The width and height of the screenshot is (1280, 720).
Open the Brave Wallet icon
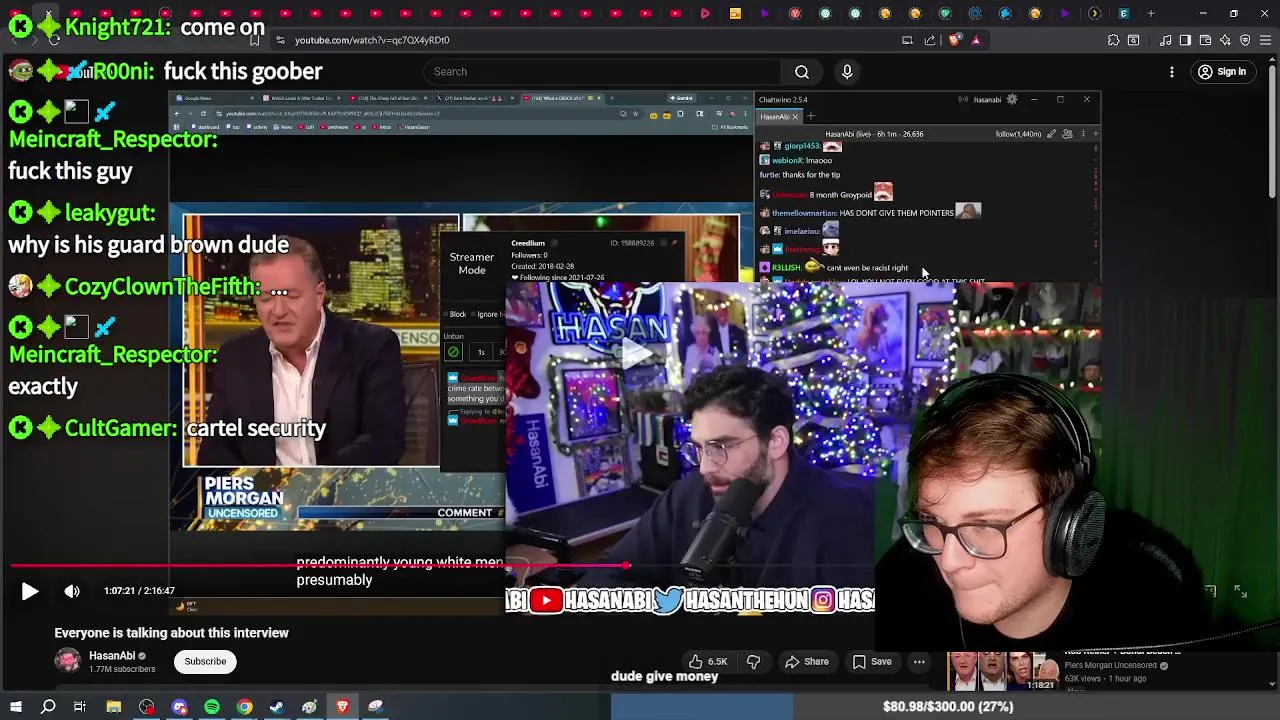(1205, 40)
